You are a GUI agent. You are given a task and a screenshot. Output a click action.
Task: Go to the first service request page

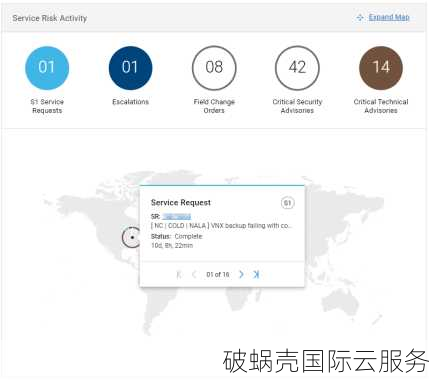pos(179,274)
